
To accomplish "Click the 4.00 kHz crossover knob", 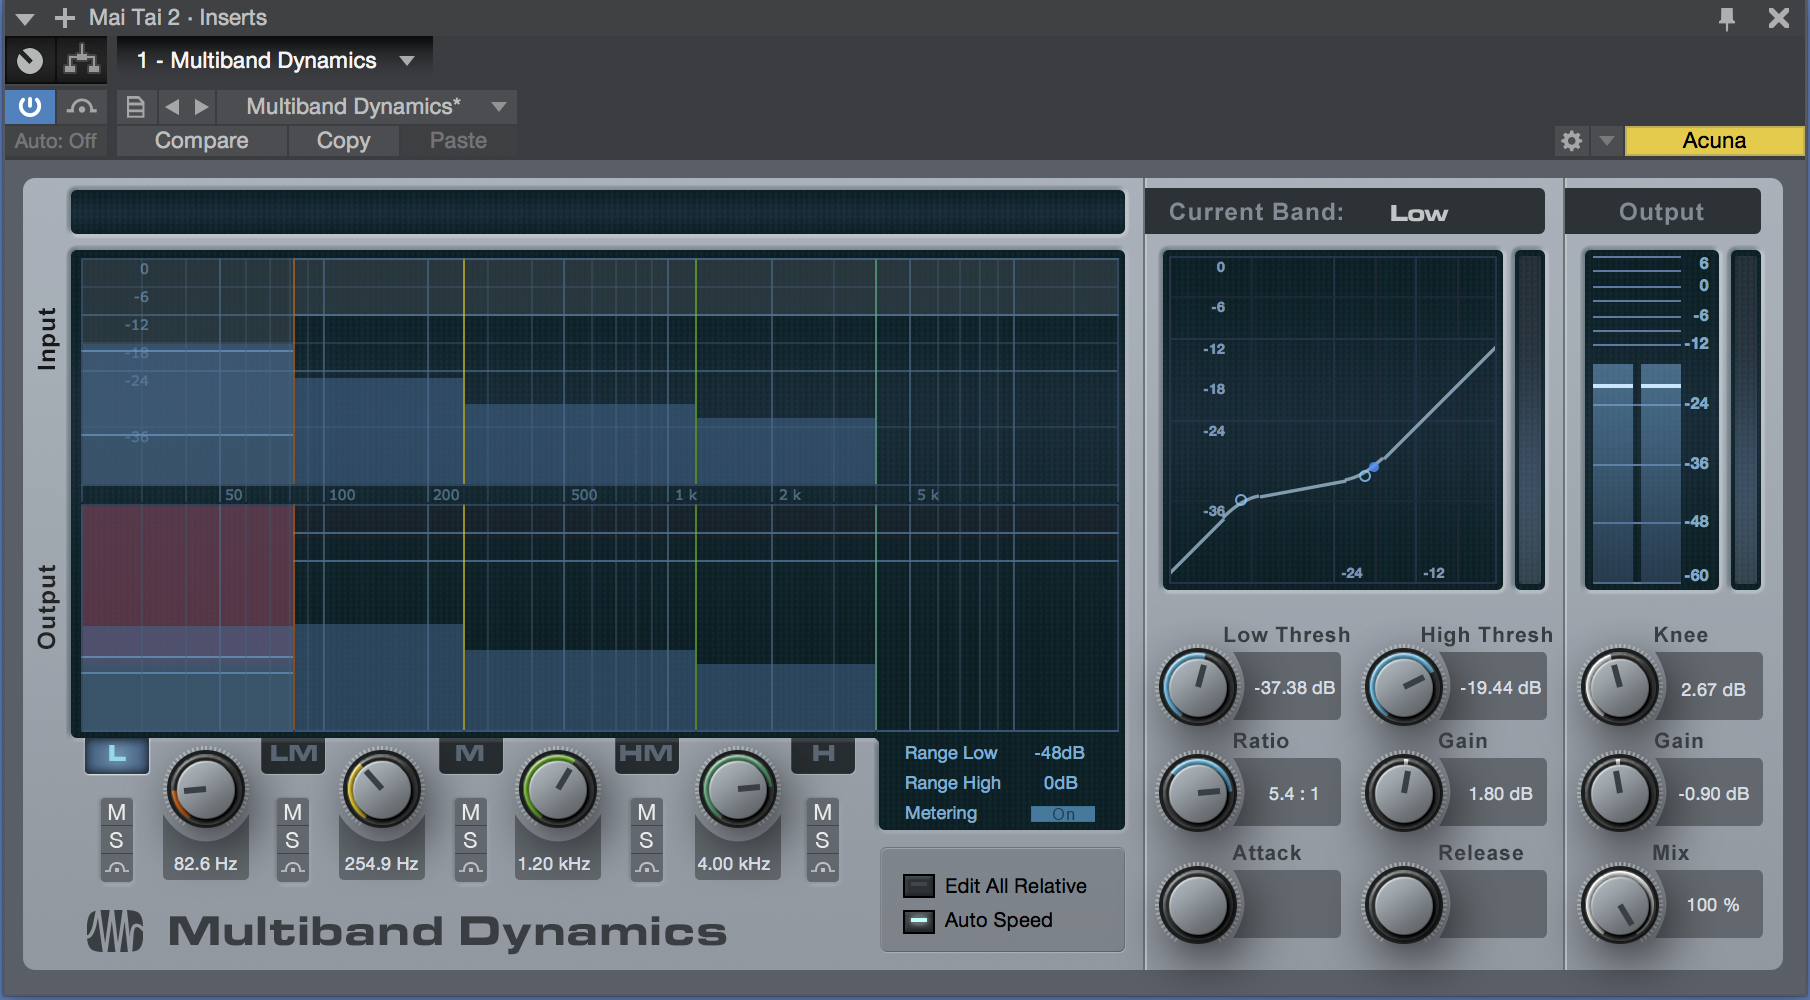I will (x=737, y=790).
